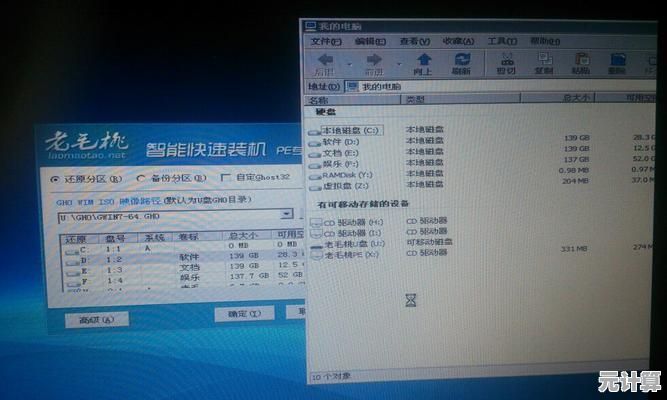Click the 1:1 disk number cell
The height and width of the screenshot is (400, 667).
coord(114,249)
